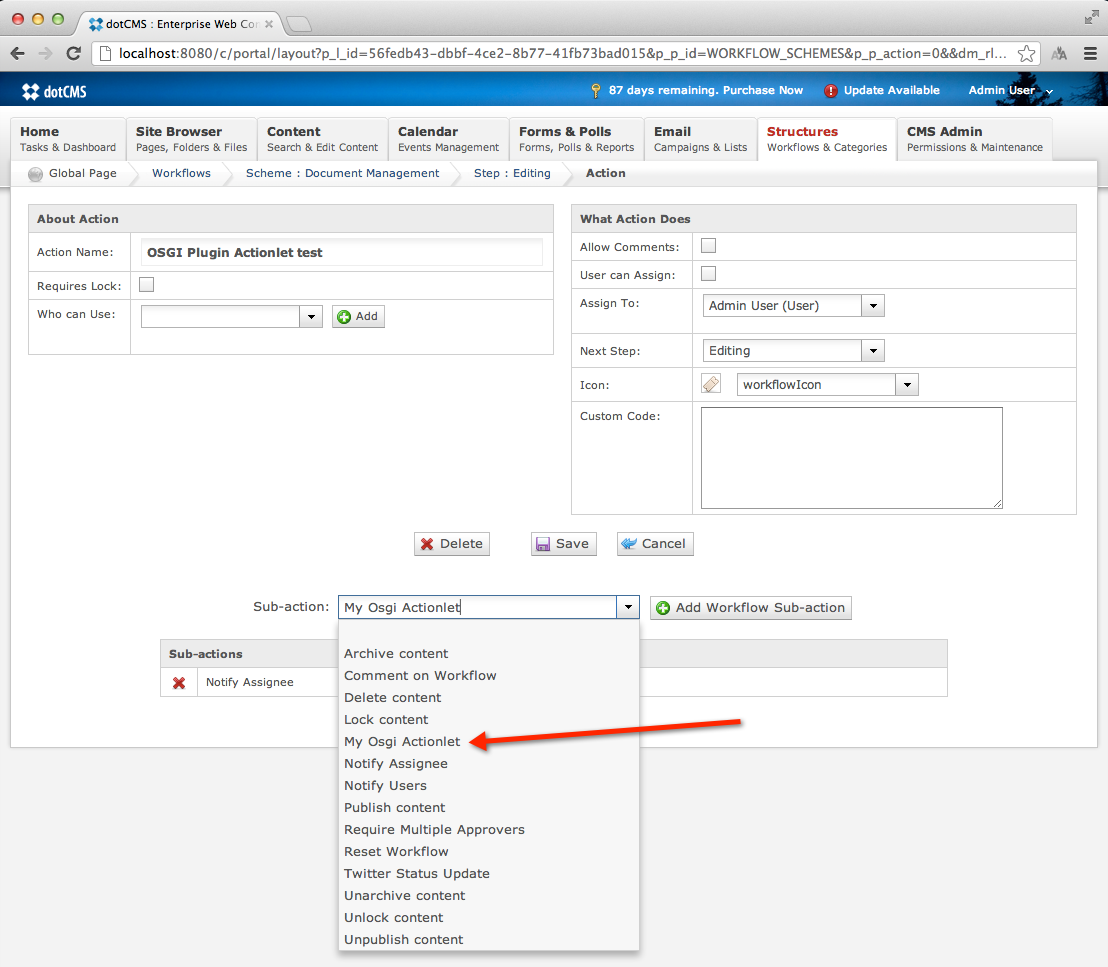This screenshot has height=967, width=1108.
Task: Enable the Requires Lock checkbox
Action: coord(147,285)
